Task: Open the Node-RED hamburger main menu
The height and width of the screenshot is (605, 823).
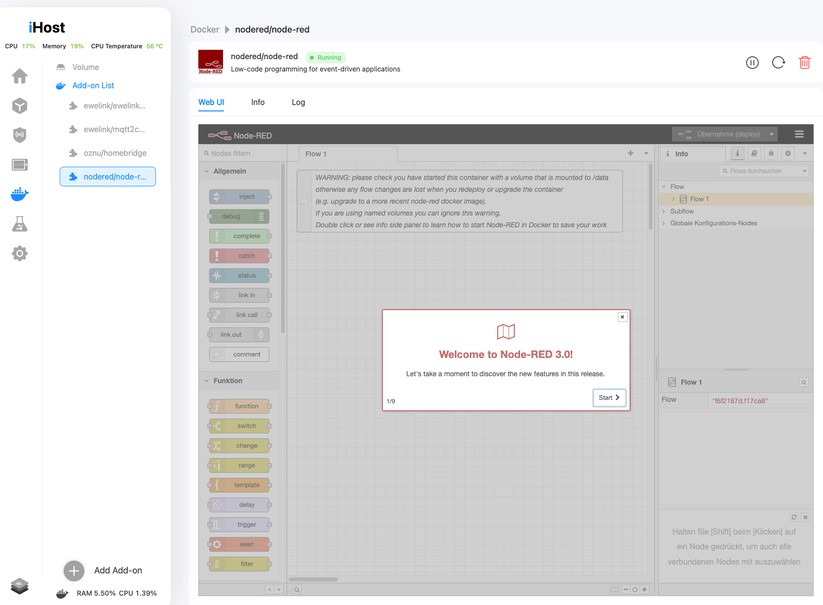Action: pos(799,134)
